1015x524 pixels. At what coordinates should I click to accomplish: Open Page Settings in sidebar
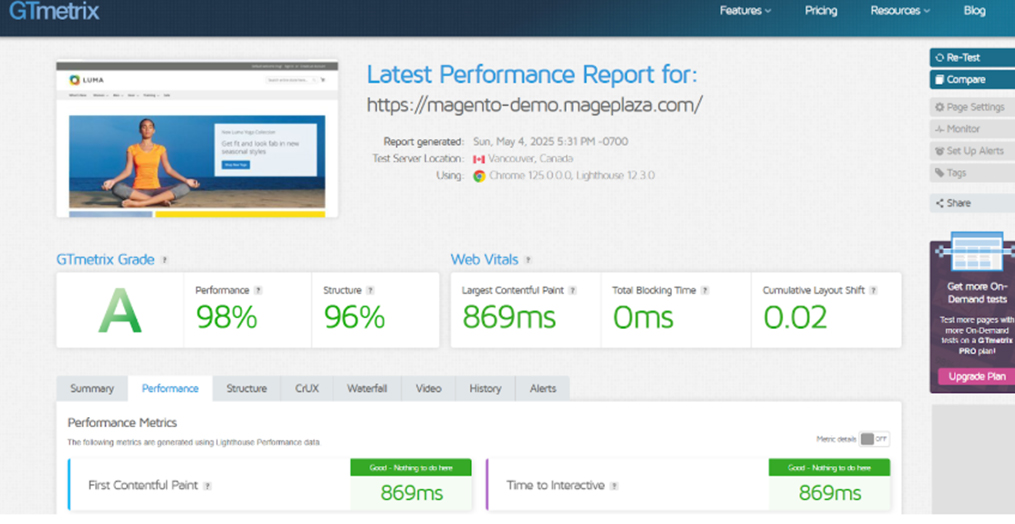(972, 107)
